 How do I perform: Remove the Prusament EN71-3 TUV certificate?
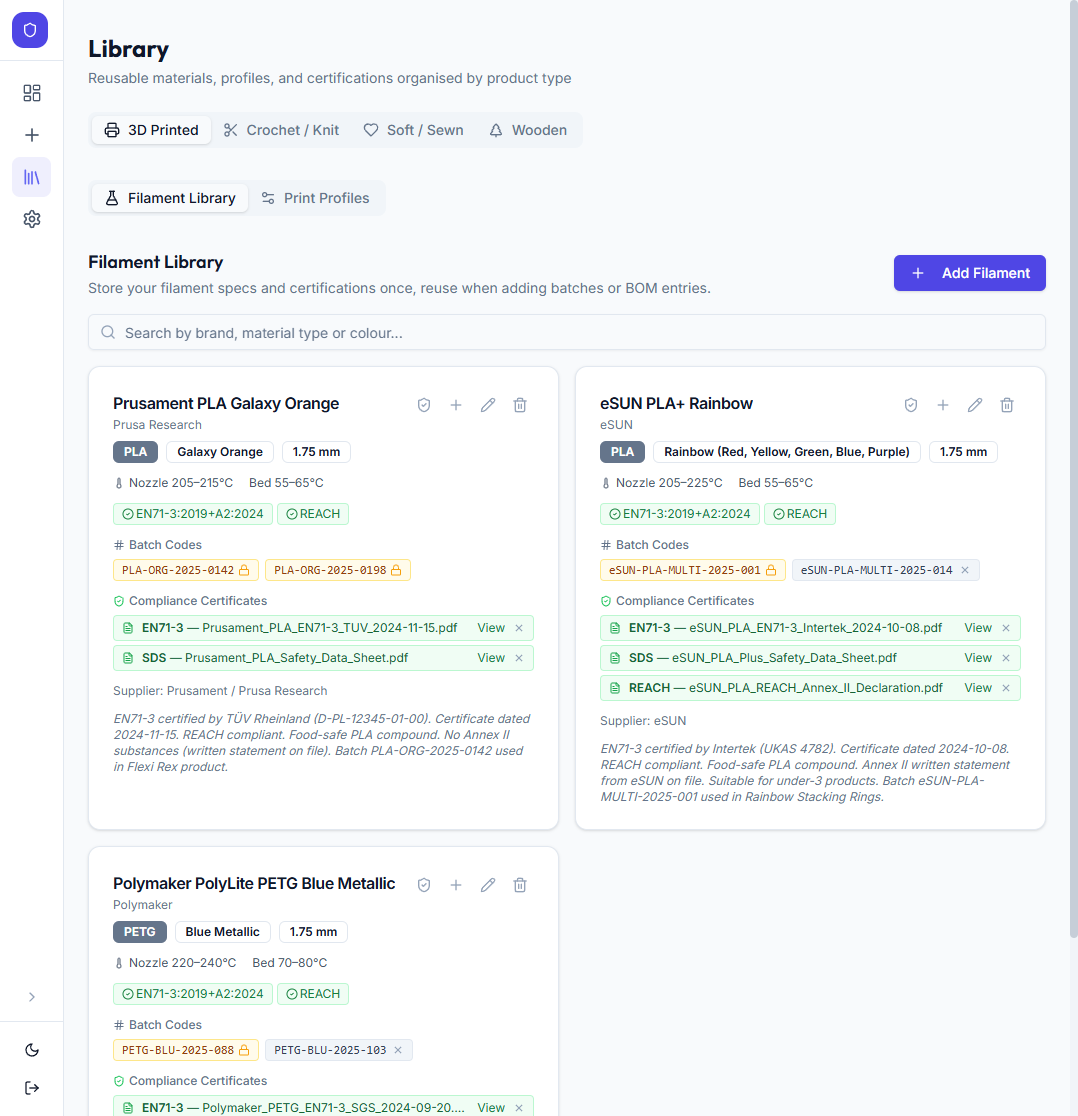click(519, 628)
